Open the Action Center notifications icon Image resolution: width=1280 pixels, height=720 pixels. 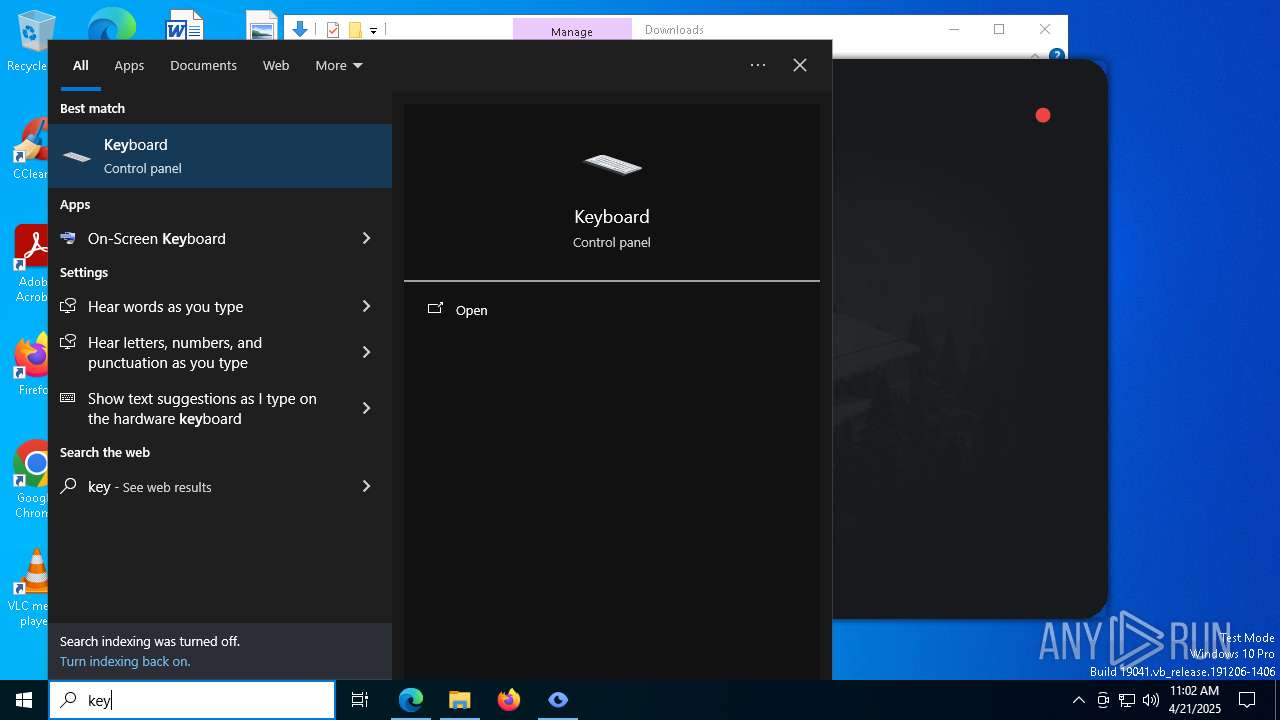tap(1247, 700)
